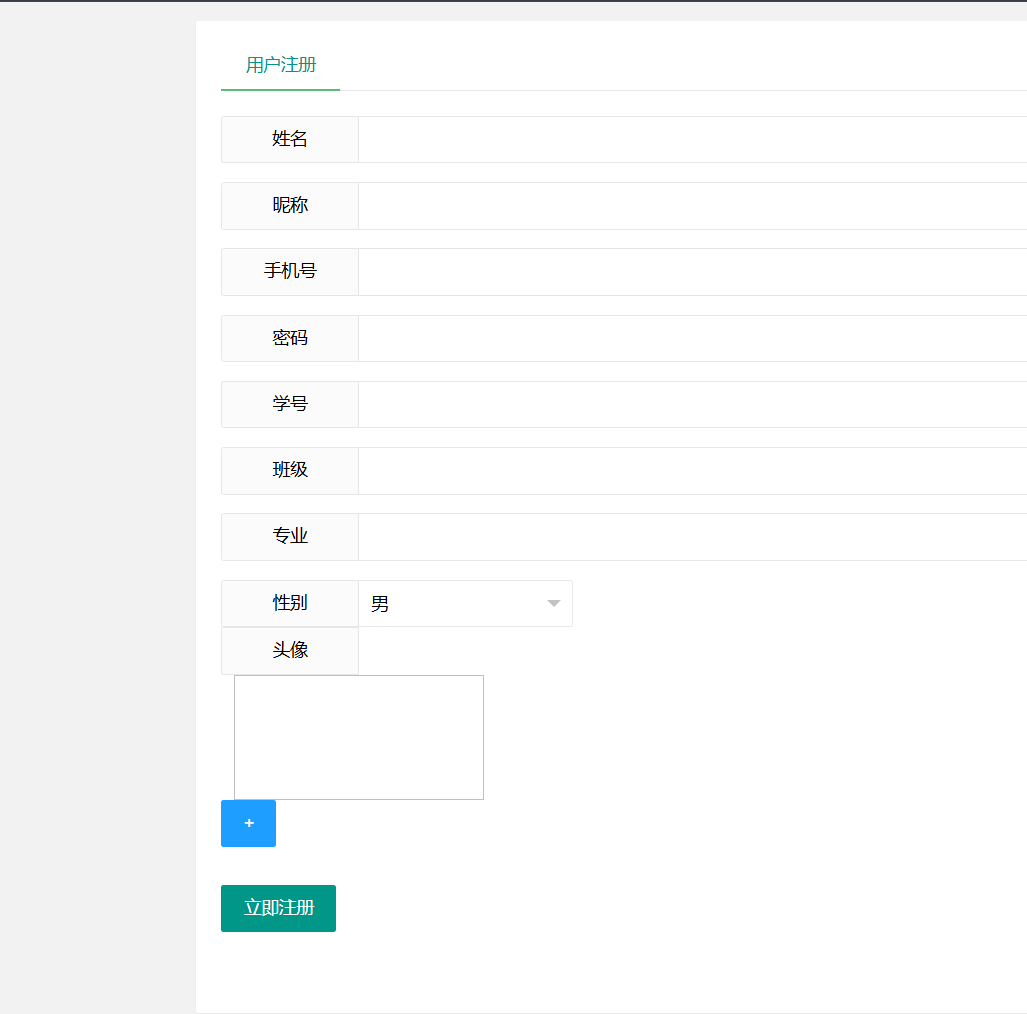Screen dimensions: 1027x1014
Task: Focus the 昵称 input box
Action: [692, 206]
